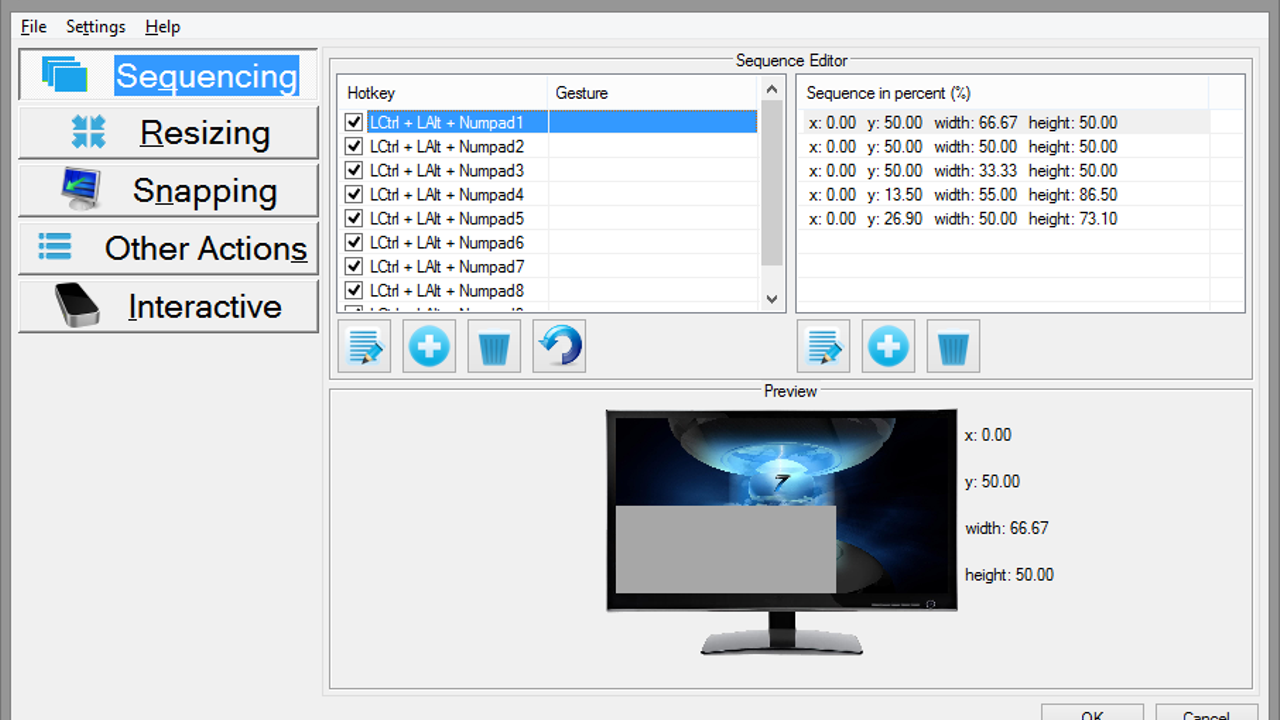The image size is (1280, 720).
Task: Delete selected hotkey using trash icon
Action: (494, 347)
